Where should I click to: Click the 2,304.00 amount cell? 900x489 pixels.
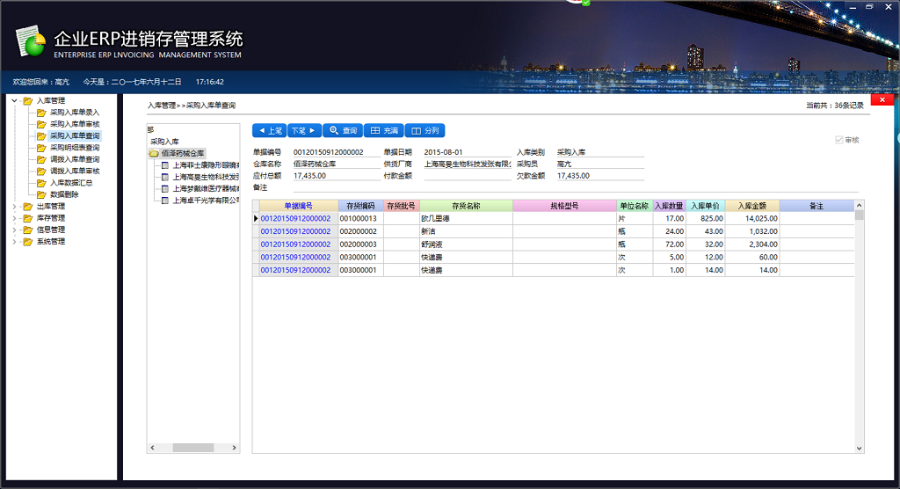click(x=752, y=244)
